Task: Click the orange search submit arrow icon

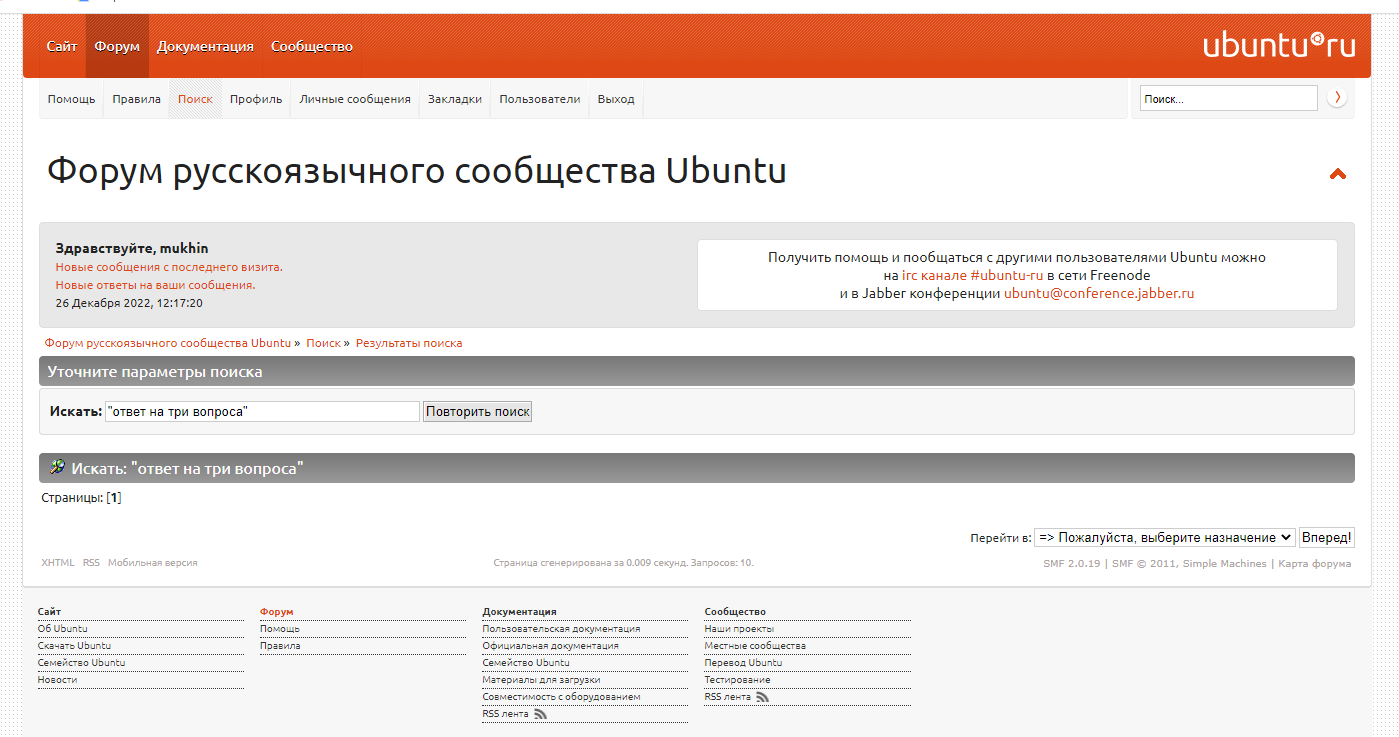Action: pos(1337,98)
